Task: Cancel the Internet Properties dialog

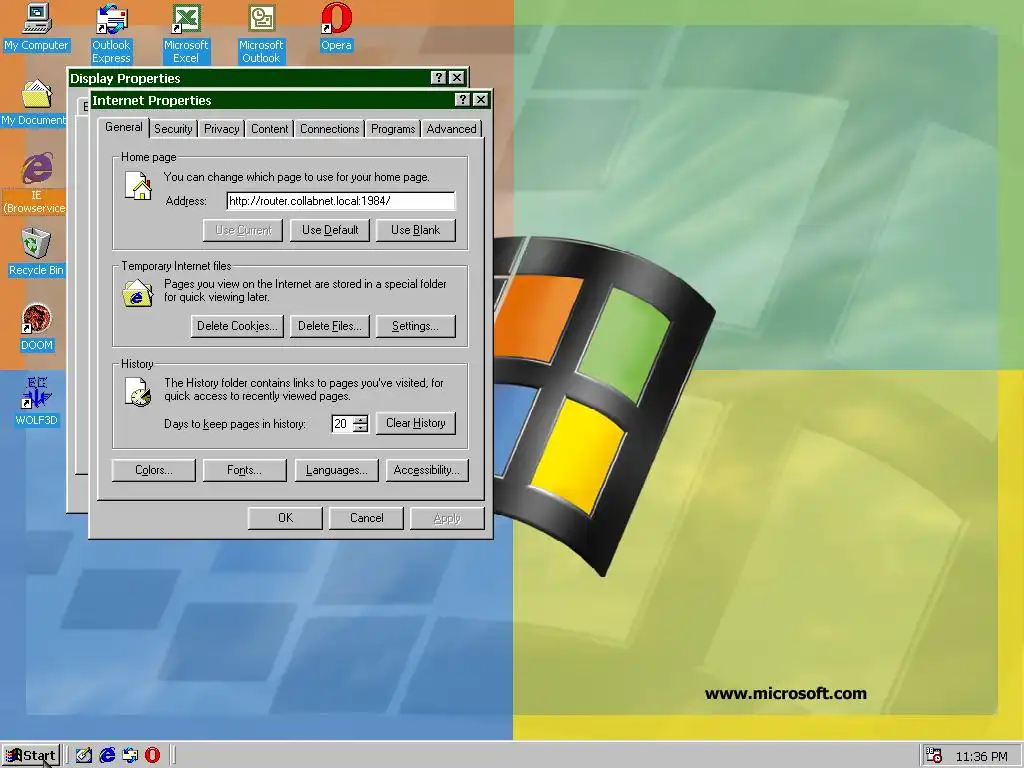Action: (x=366, y=518)
